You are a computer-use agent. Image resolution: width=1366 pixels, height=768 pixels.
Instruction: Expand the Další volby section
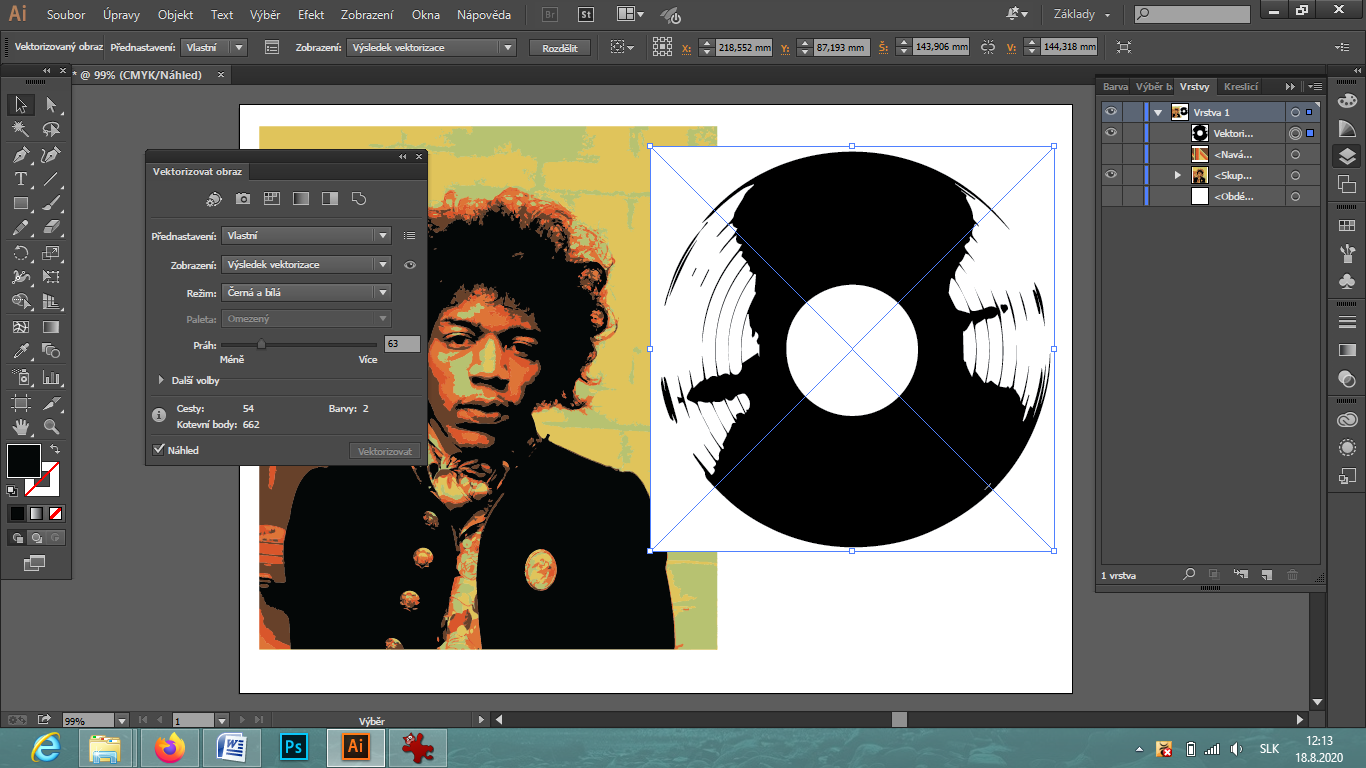pyautogui.click(x=161, y=380)
